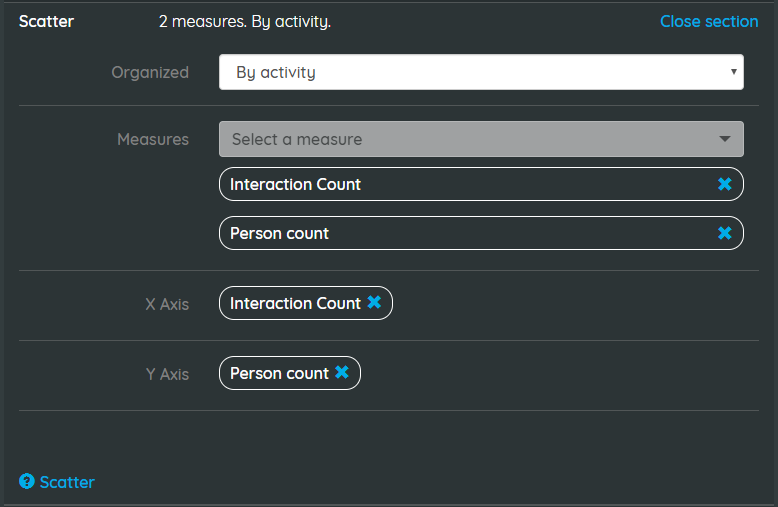This screenshot has height=507, width=778.
Task: Open the Scatter help link at the bottom
Action: [x=67, y=482]
